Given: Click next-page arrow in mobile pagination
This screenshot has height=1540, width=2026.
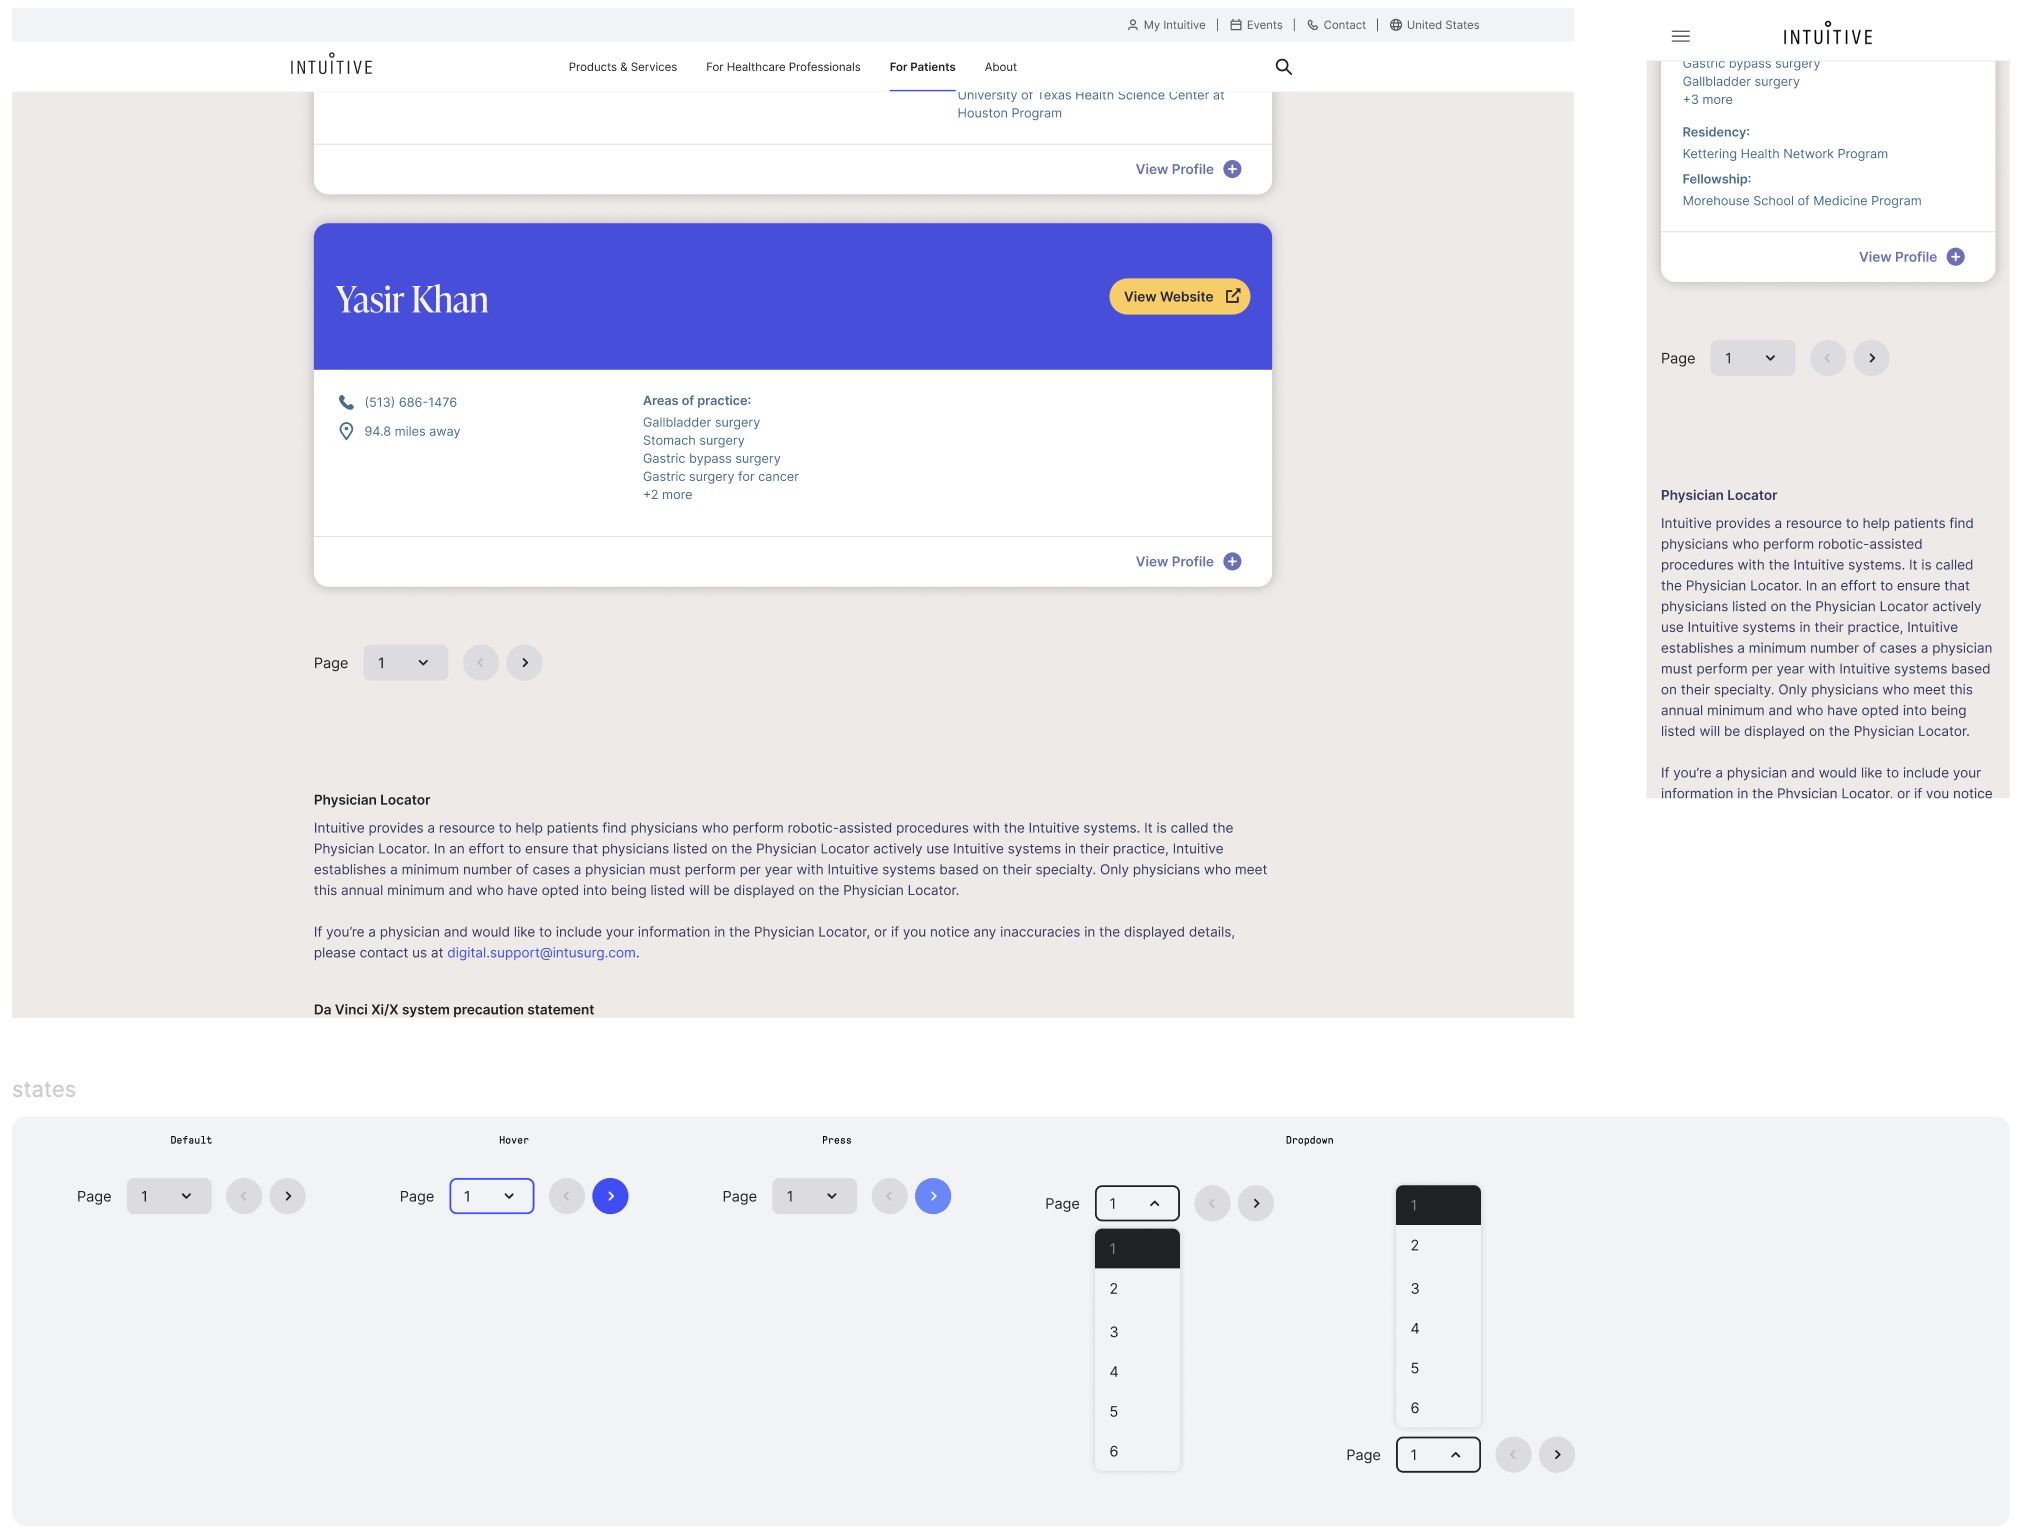Looking at the screenshot, I should pos(1871,358).
